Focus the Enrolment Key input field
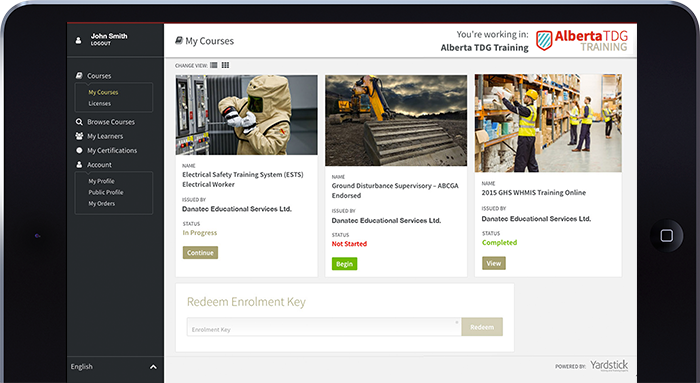 coord(324,327)
